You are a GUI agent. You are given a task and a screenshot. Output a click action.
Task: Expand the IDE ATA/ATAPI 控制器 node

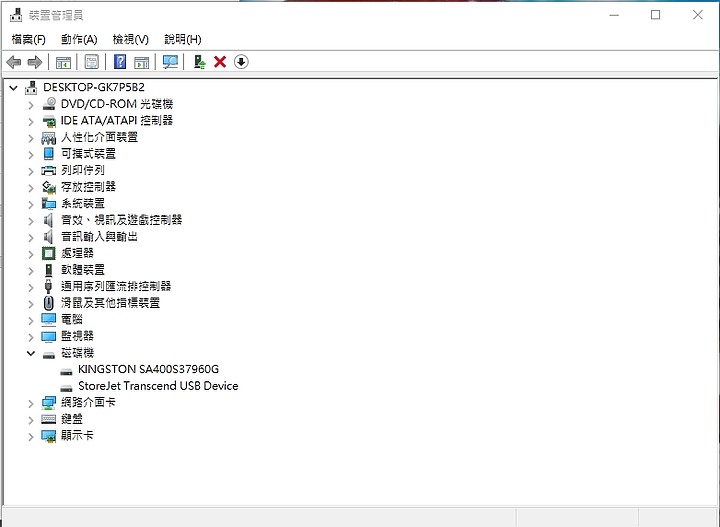31,122
